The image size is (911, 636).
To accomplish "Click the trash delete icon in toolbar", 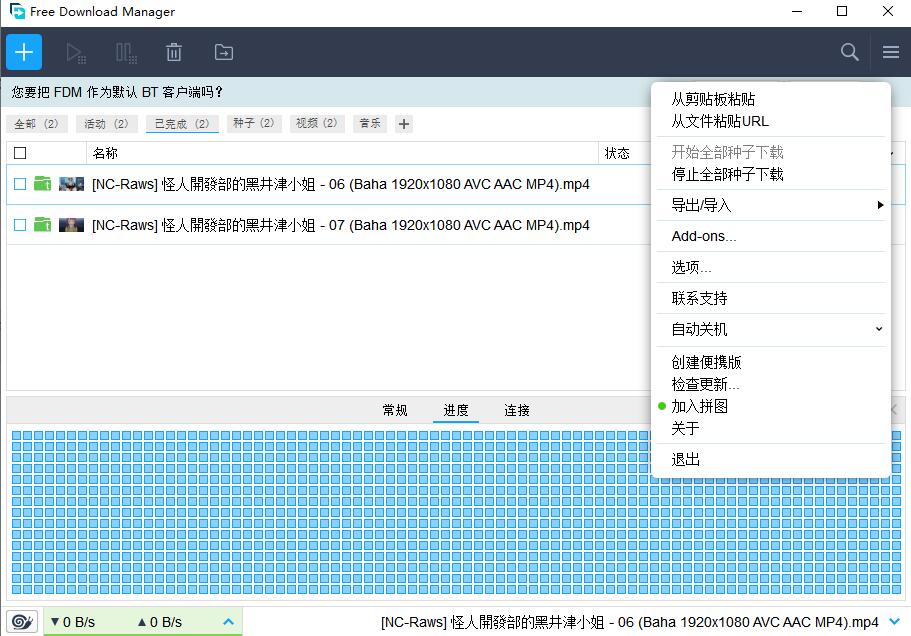I will (174, 52).
